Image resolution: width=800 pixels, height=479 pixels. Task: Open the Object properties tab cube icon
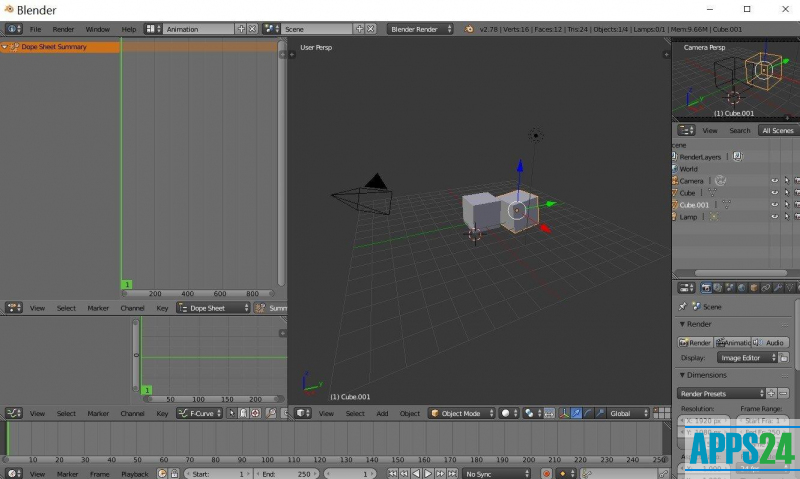pyautogui.click(x=754, y=288)
